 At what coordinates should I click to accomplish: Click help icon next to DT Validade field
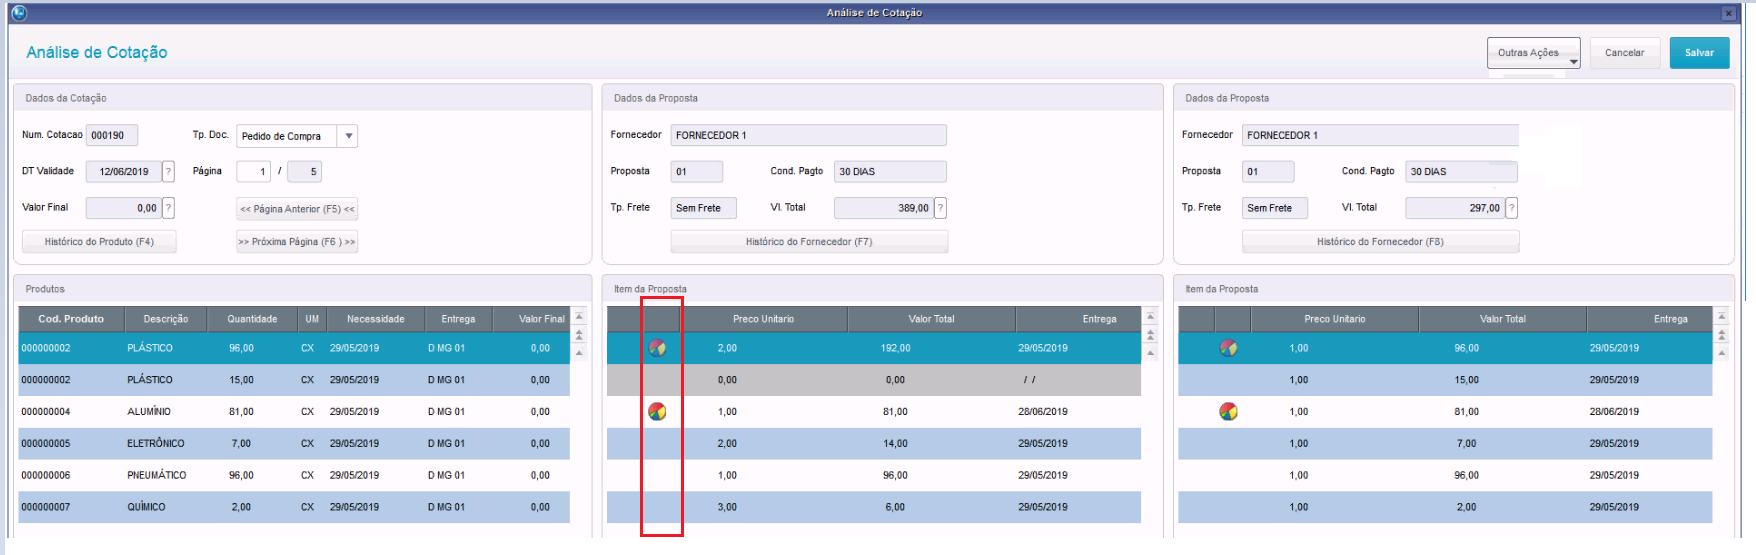[168, 172]
